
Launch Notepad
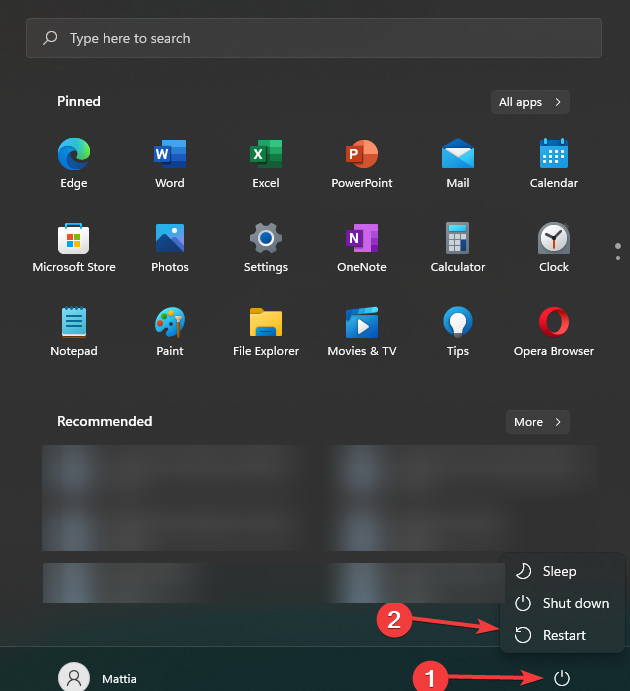click(x=74, y=331)
